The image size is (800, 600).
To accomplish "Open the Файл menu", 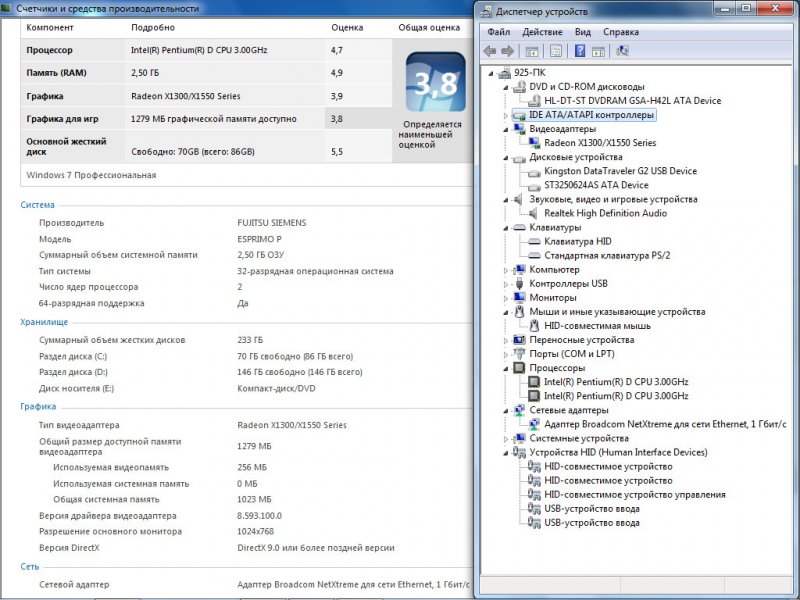I will (499, 32).
